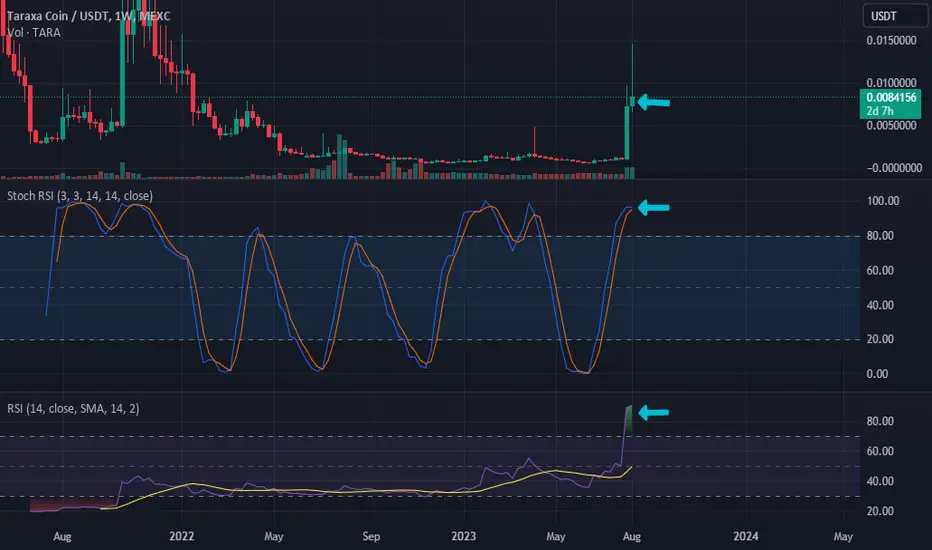The width and height of the screenshot is (932, 550).
Task: Click the latest green candle on price chart
Action: 632,102
